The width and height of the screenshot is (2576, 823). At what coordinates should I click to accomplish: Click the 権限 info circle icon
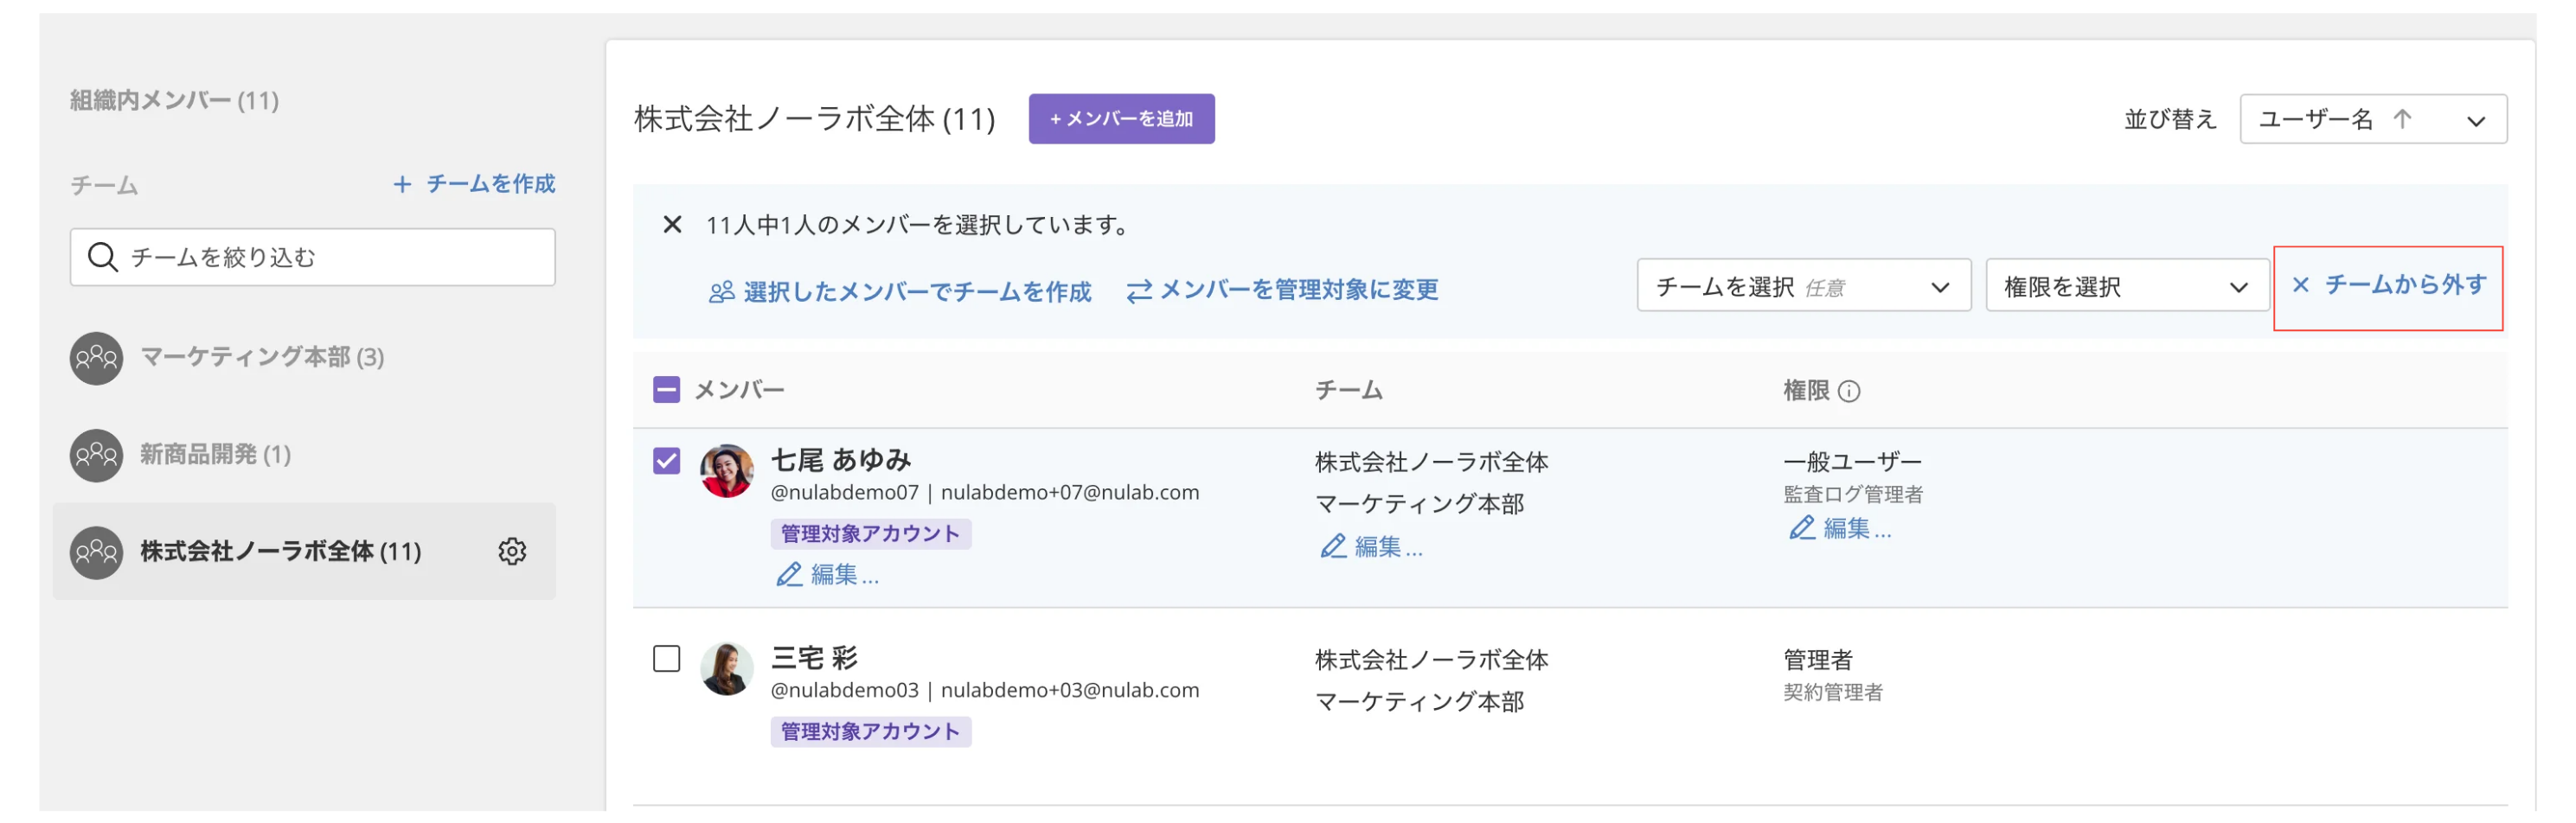[1849, 391]
